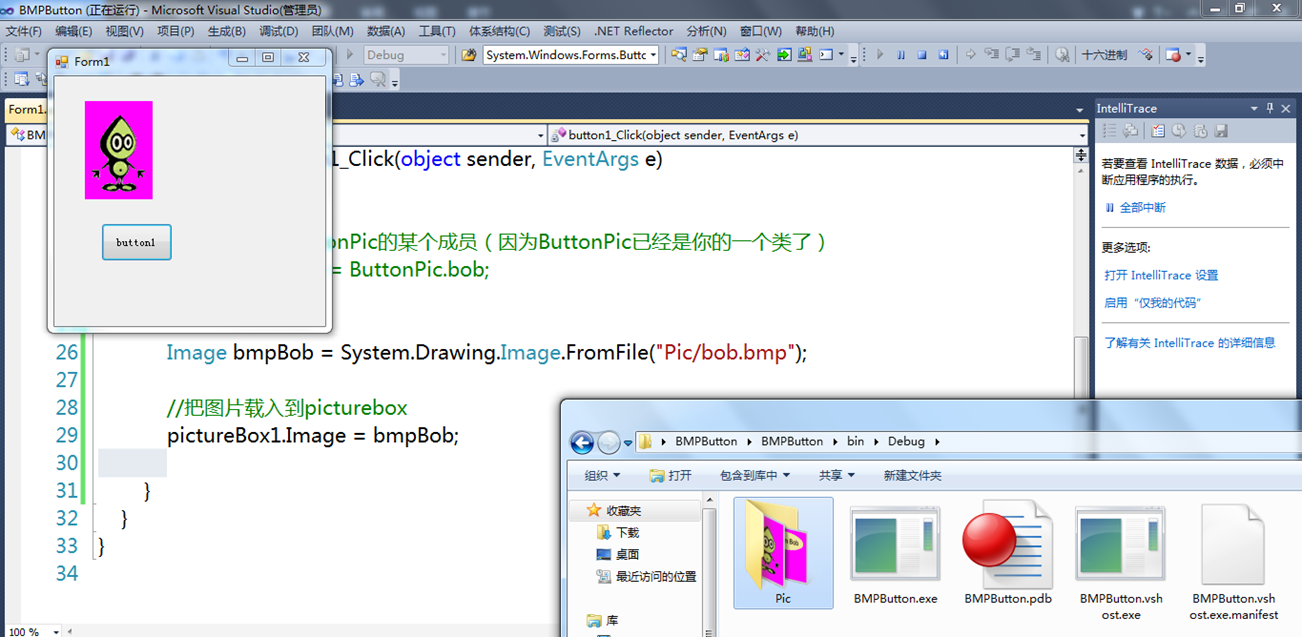Open the Toolbox hammer-wrench icon
This screenshot has width=1302, height=637.
tap(762, 55)
